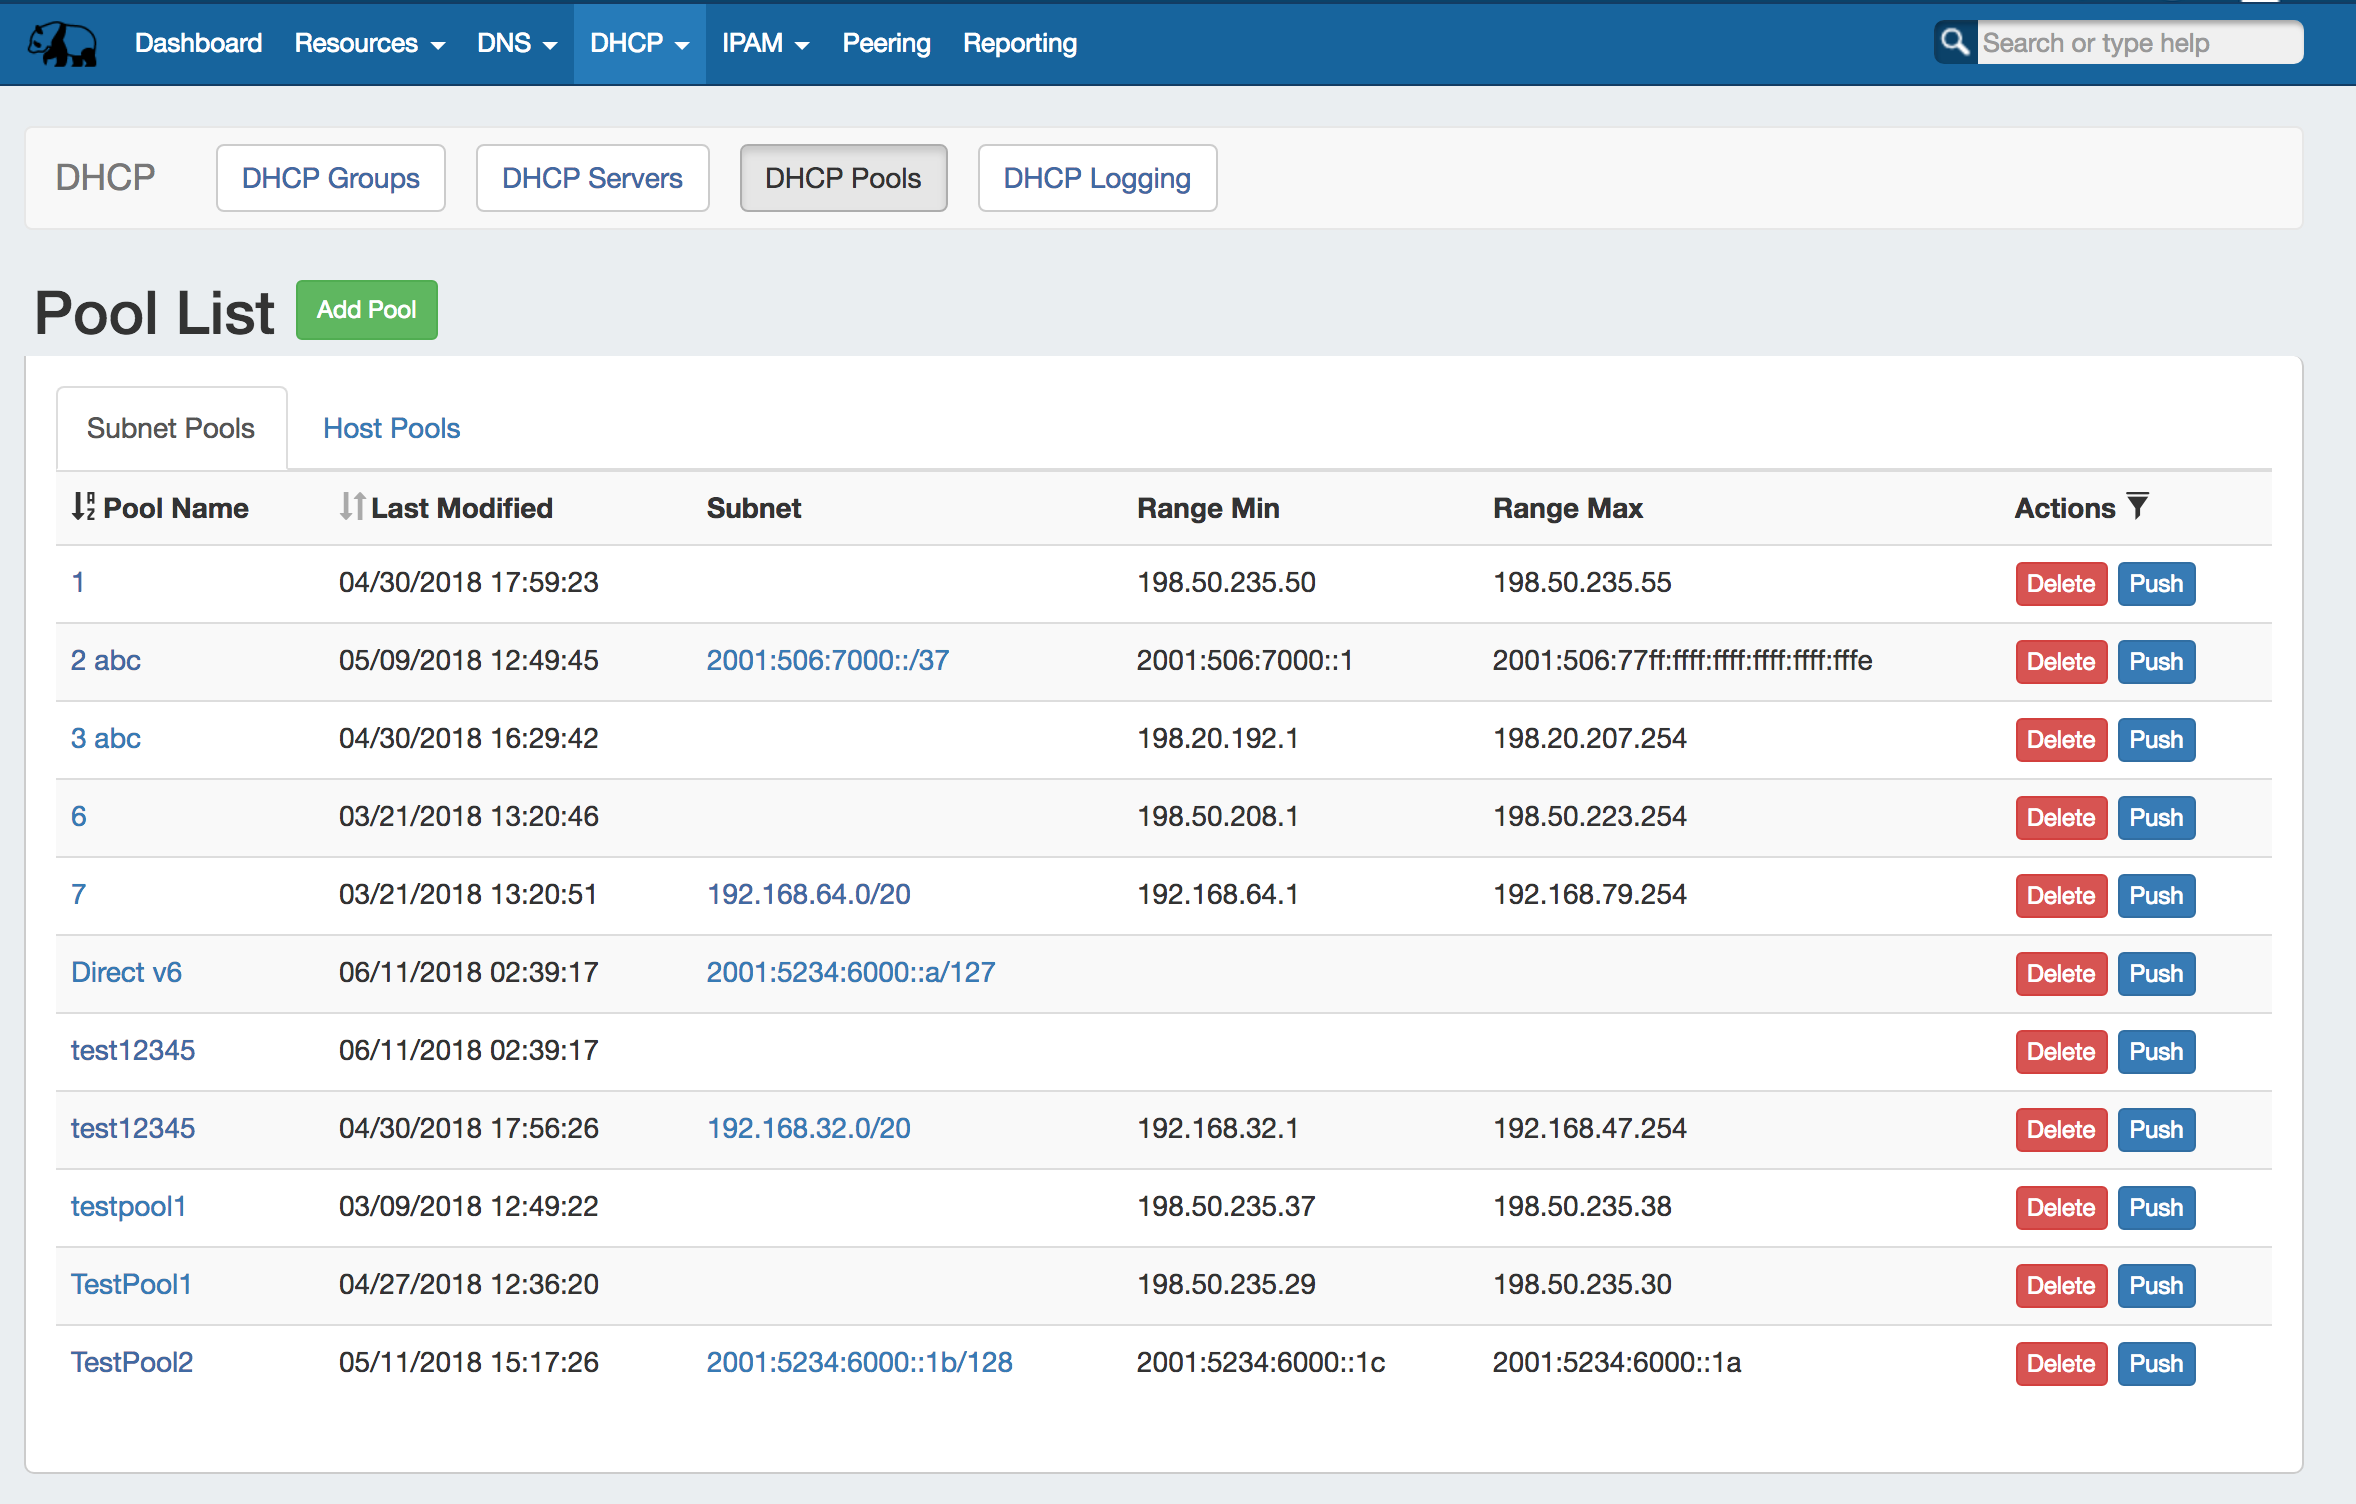
Task: Switch to the Host Pools tab
Action: (391, 428)
